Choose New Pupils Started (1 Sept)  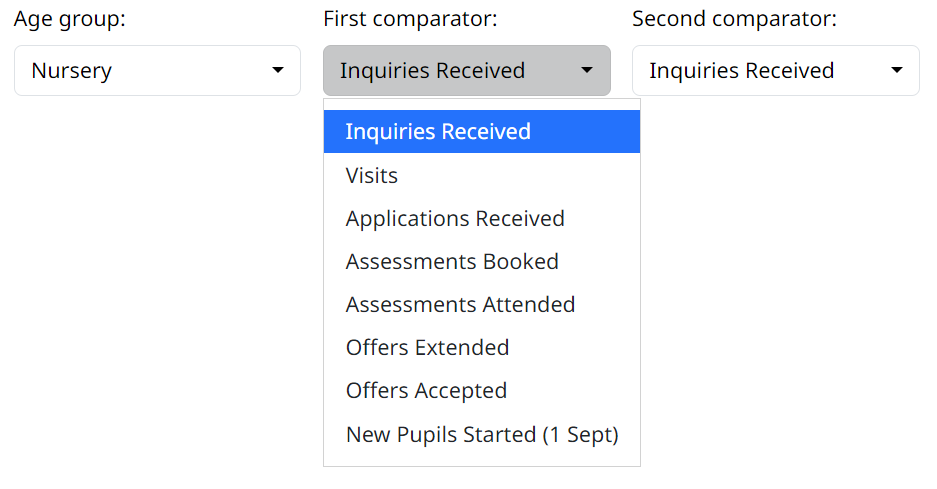click(482, 435)
